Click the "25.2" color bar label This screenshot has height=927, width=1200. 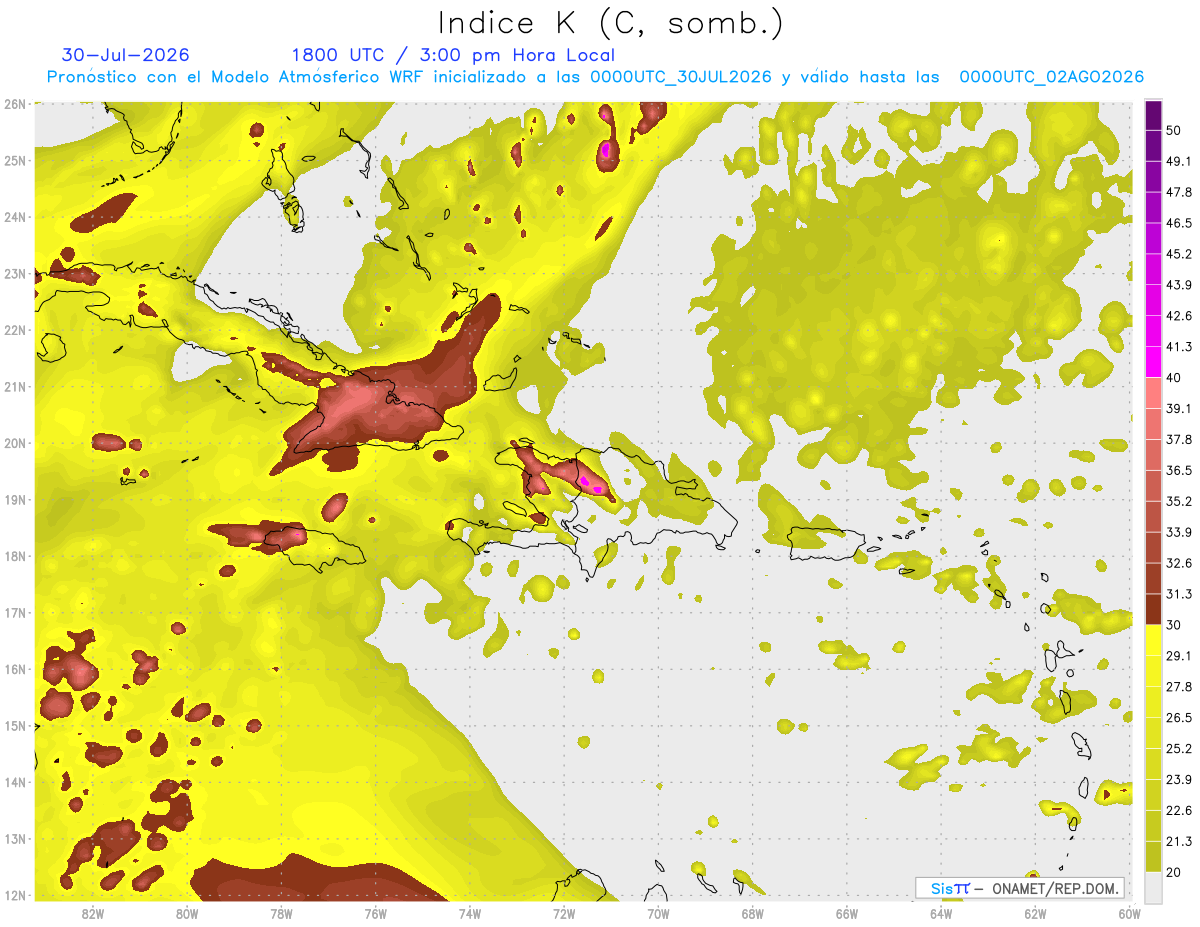click(x=1178, y=748)
